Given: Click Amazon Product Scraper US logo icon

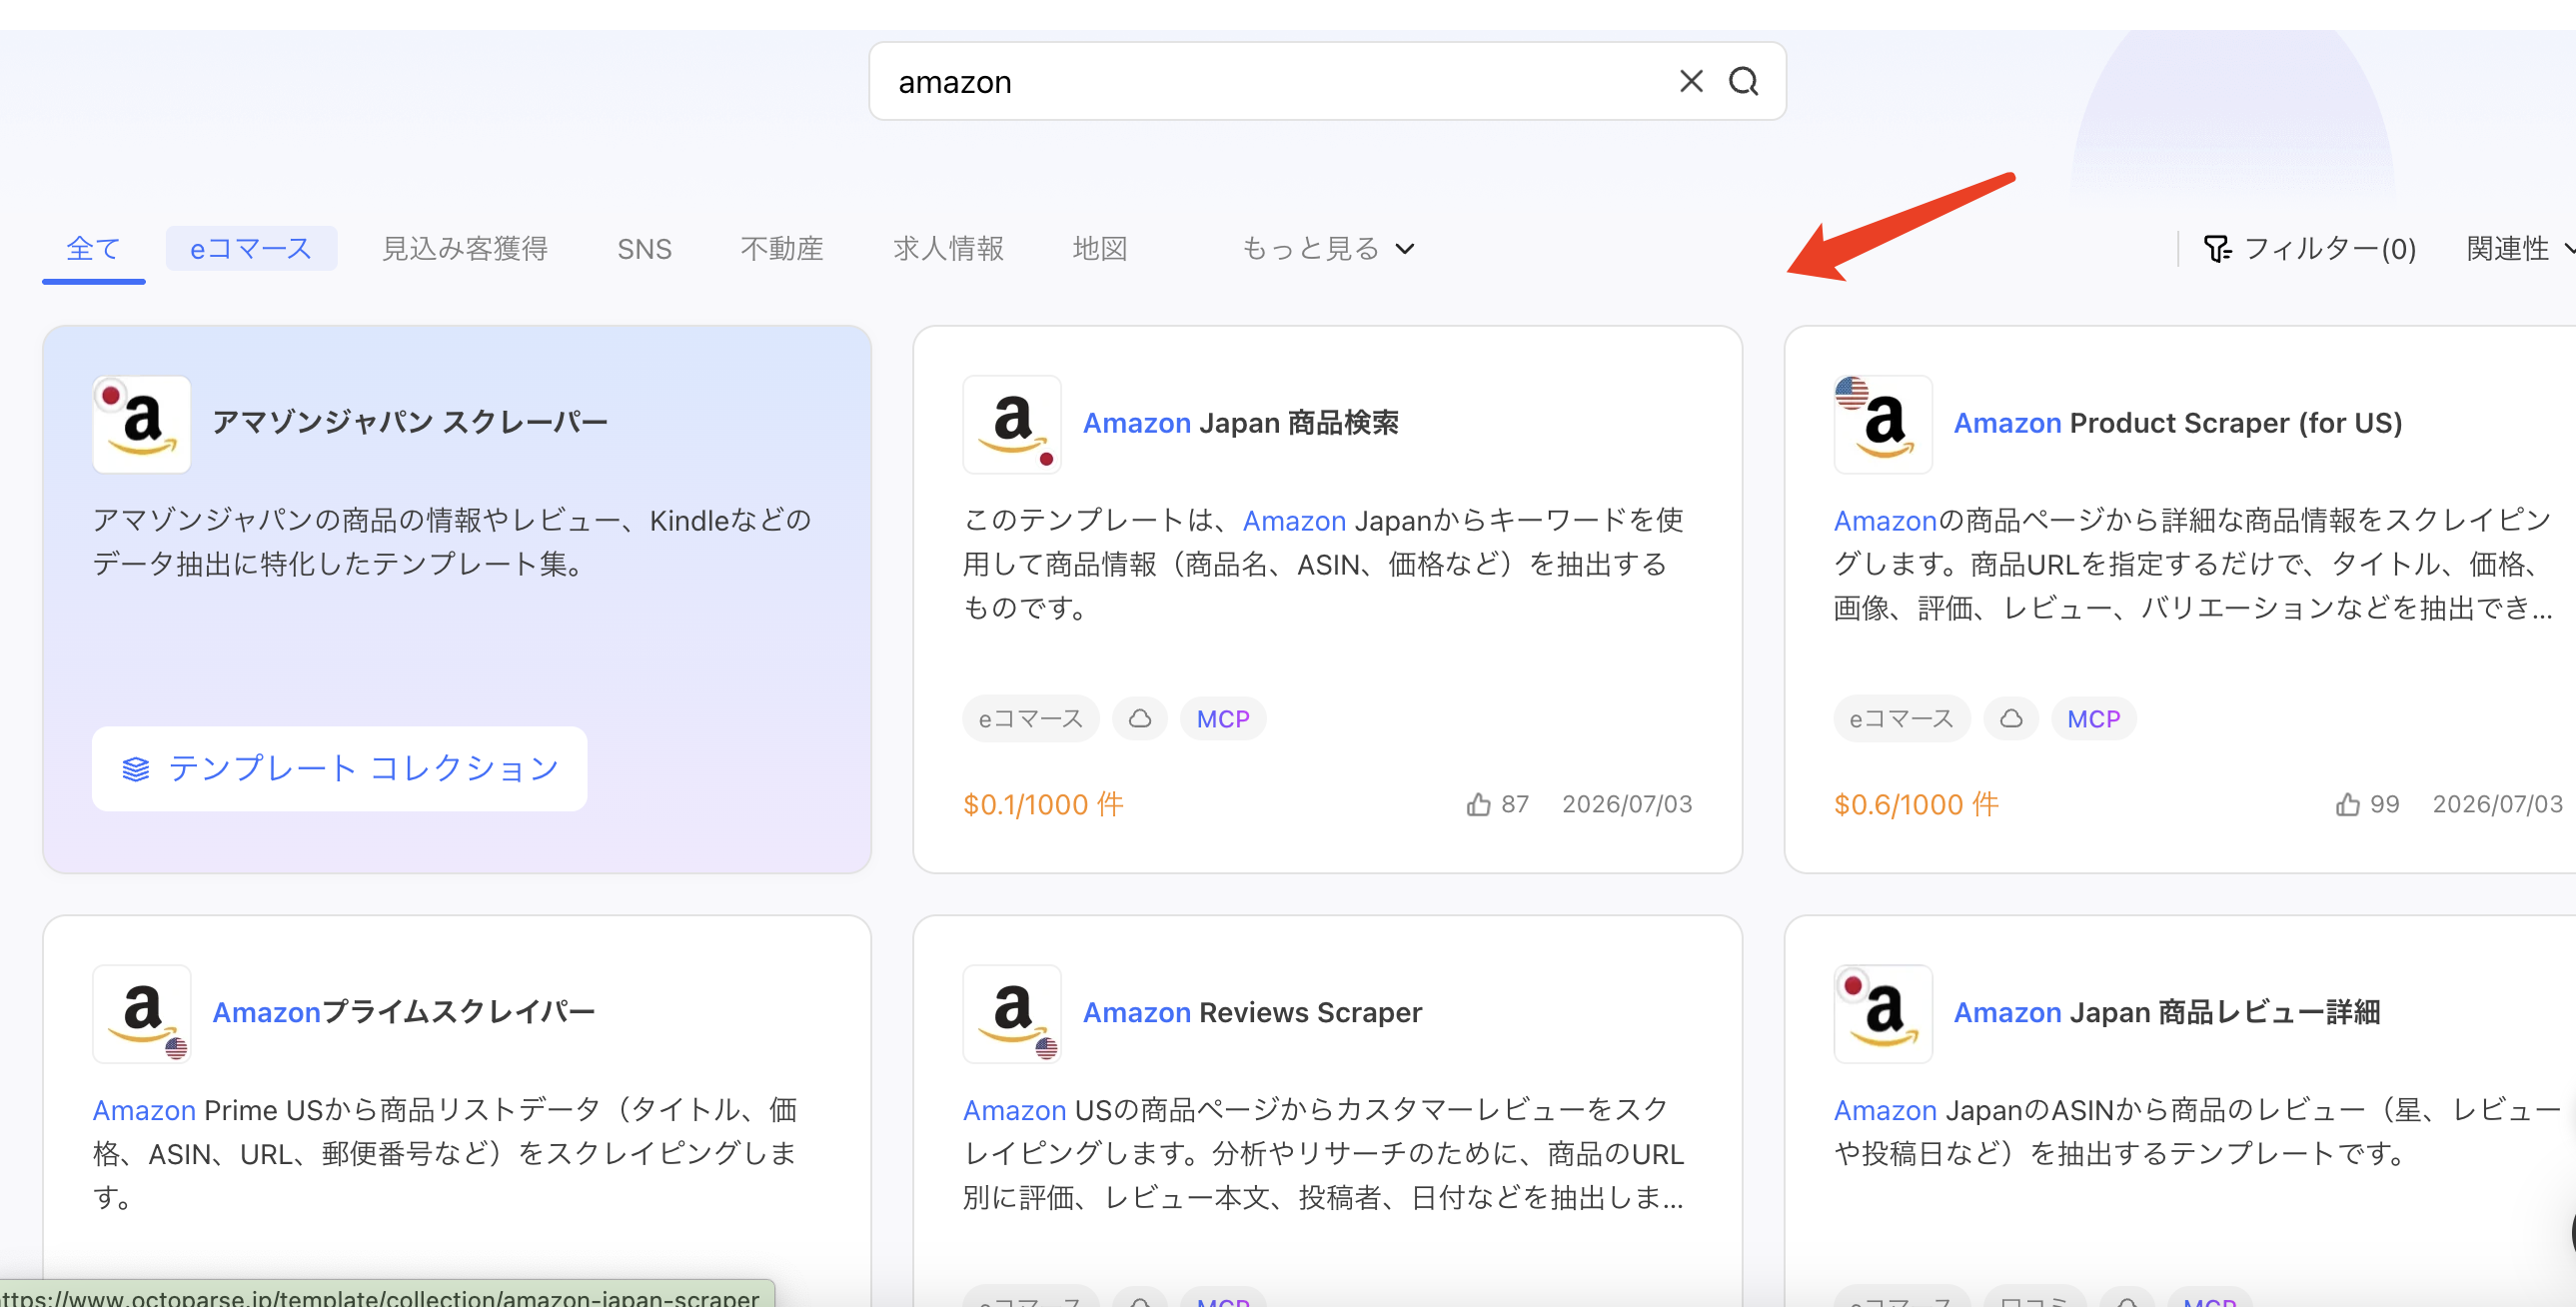Looking at the screenshot, I should click(x=1883, y=424).
